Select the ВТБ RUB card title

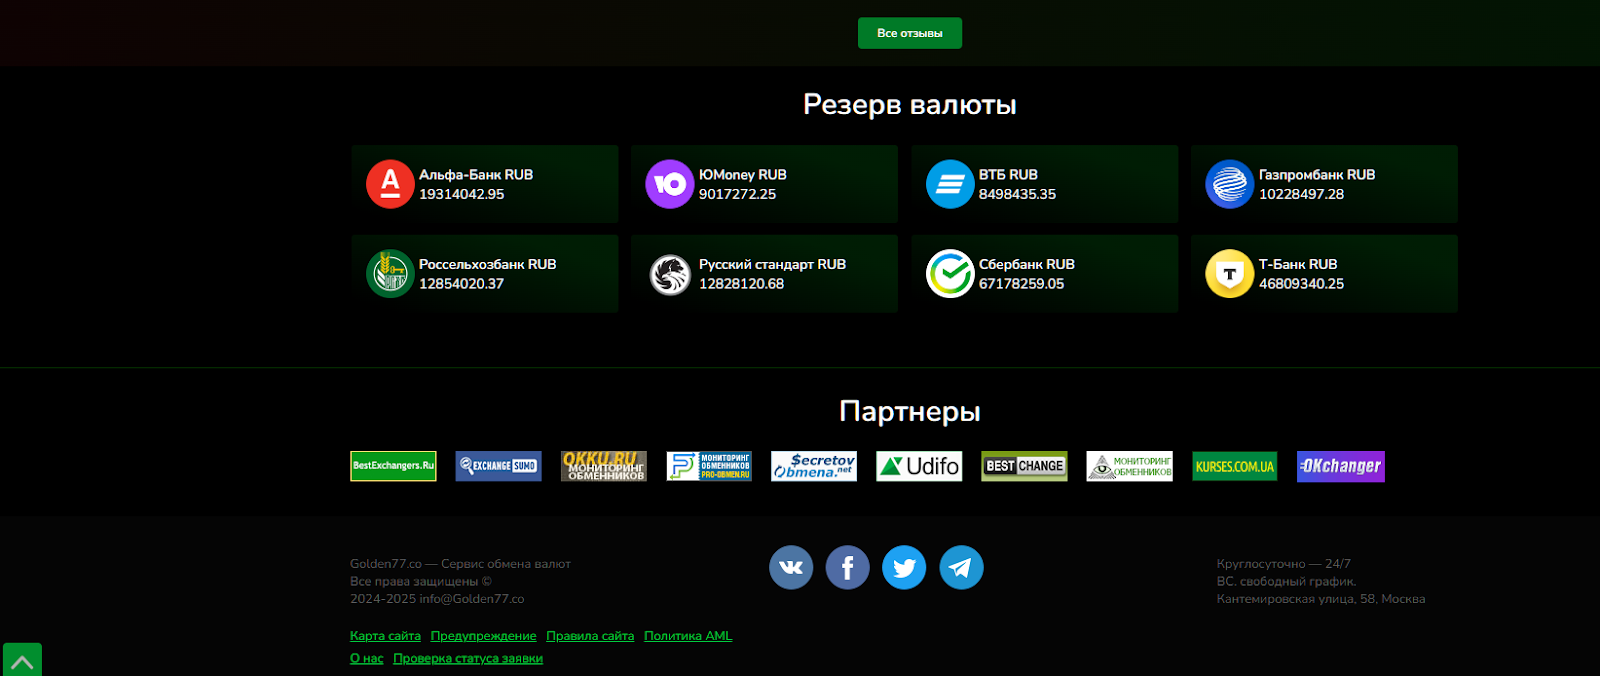[x=1008, y=175]
